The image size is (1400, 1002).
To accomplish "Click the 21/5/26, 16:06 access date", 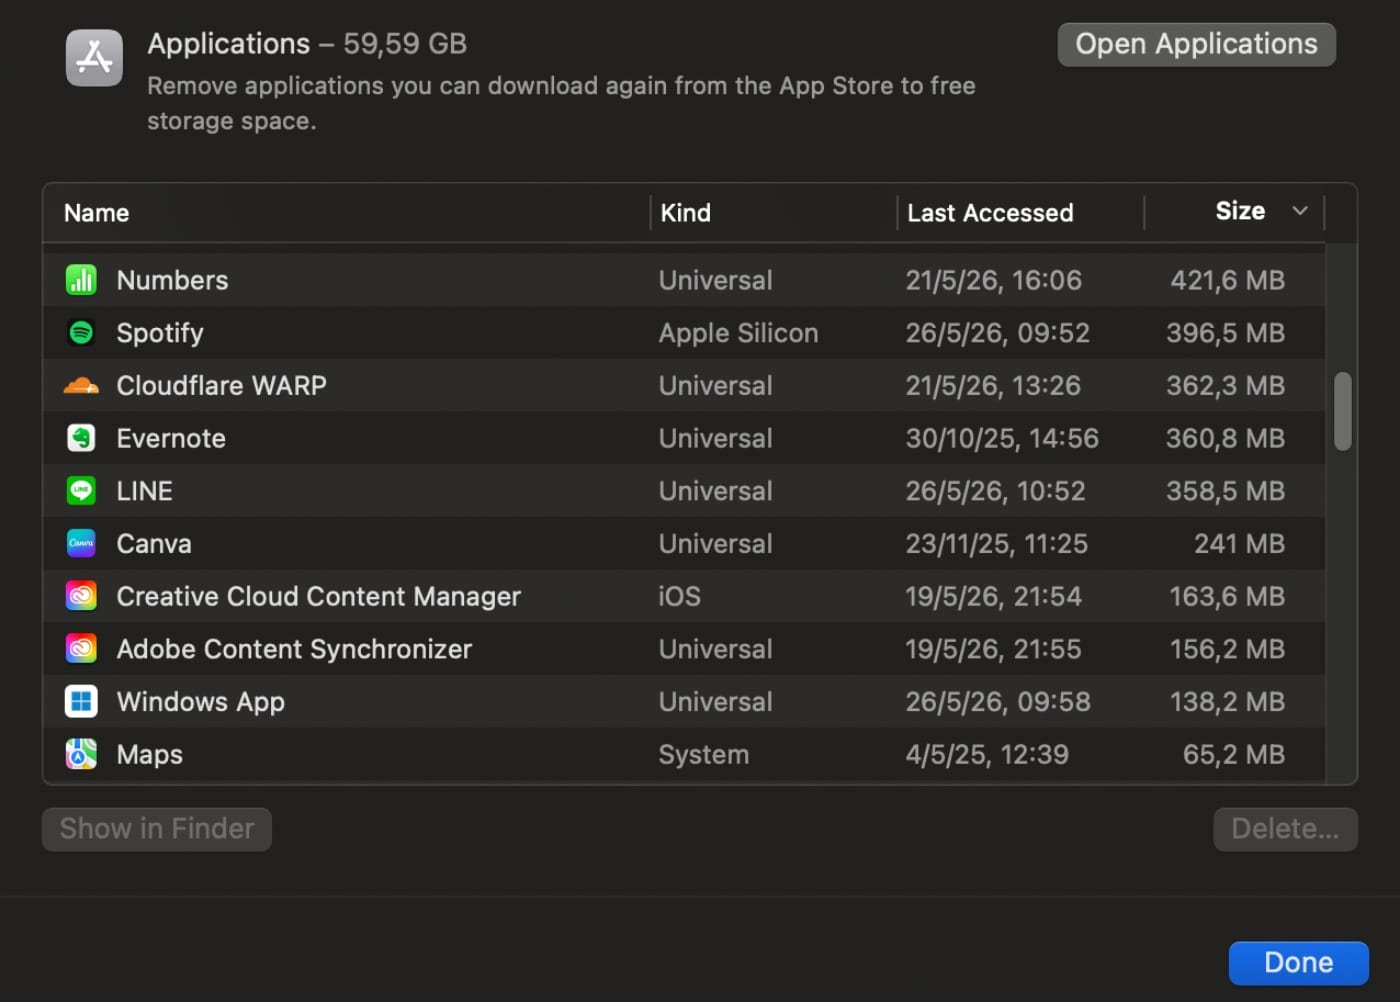I will [993, 280].
